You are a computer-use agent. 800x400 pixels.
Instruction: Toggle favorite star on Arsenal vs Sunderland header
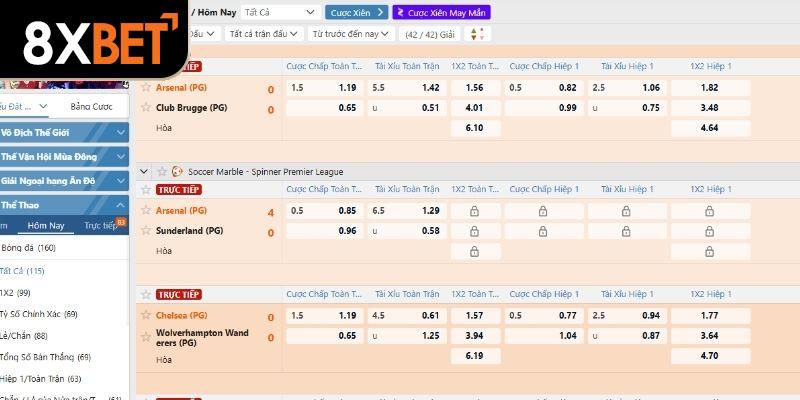[145, 189]
